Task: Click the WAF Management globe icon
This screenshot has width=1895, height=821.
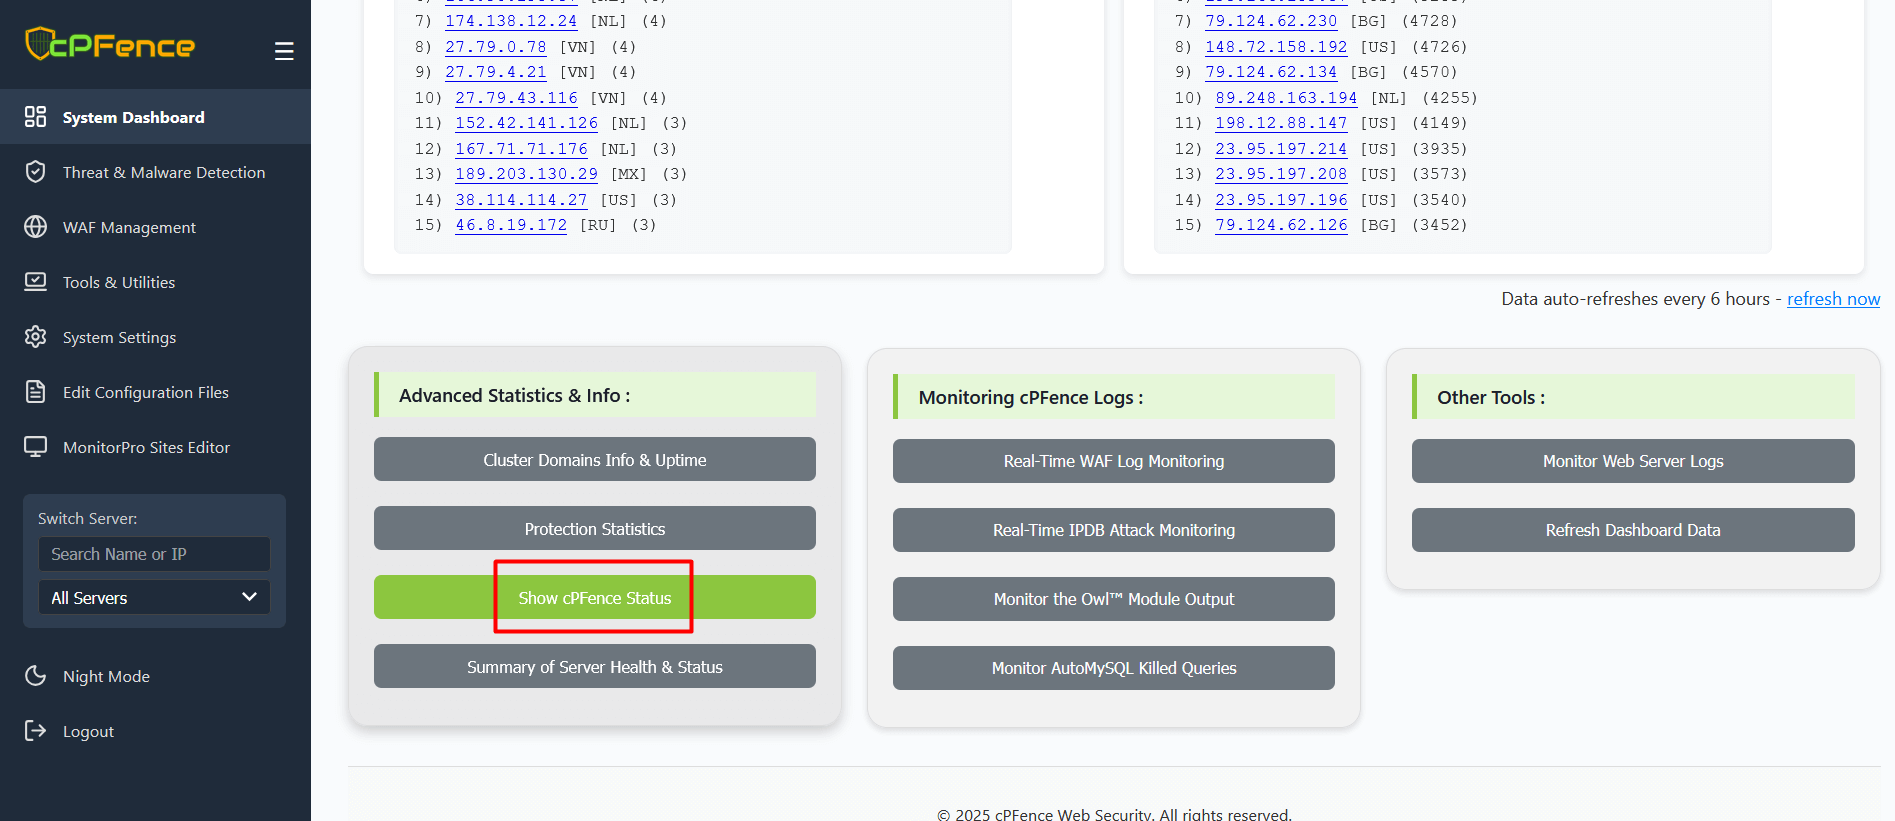Action: pyautogui.click(x=36, y=227)
